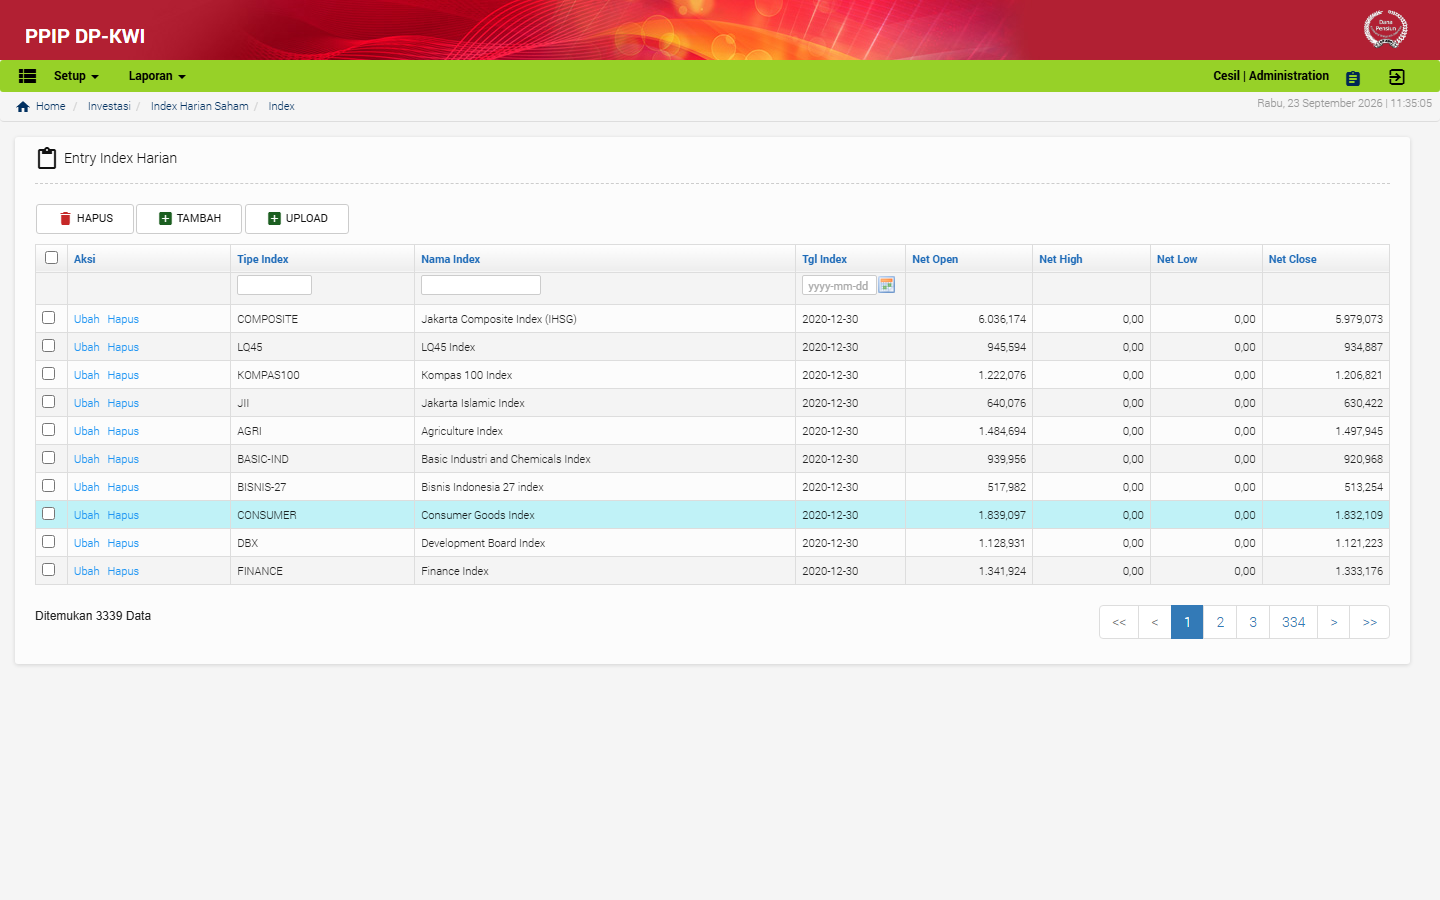Click the Dana Pensiun logo emblem
Screen dimensions: 1440x900
[x=1385, y=29]
